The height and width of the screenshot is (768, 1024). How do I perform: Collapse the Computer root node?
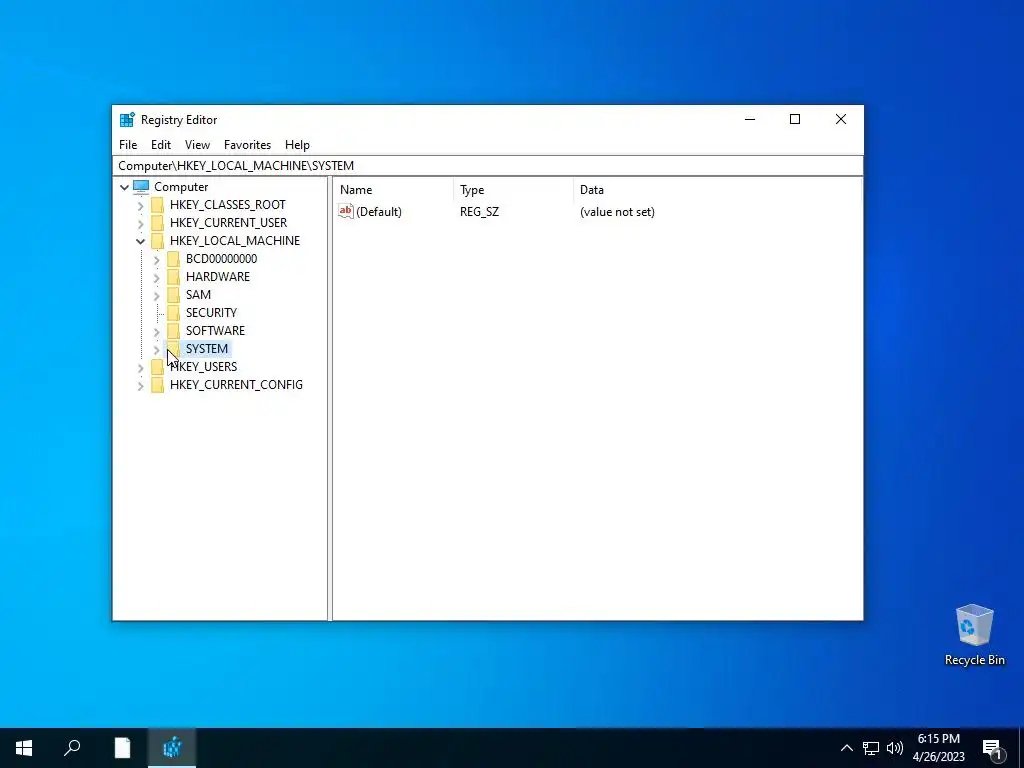(124, 187)
